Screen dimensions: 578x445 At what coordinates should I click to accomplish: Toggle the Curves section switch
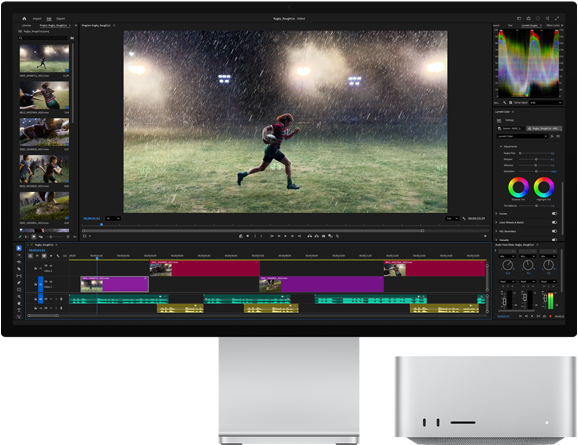(x=554, y=213)
